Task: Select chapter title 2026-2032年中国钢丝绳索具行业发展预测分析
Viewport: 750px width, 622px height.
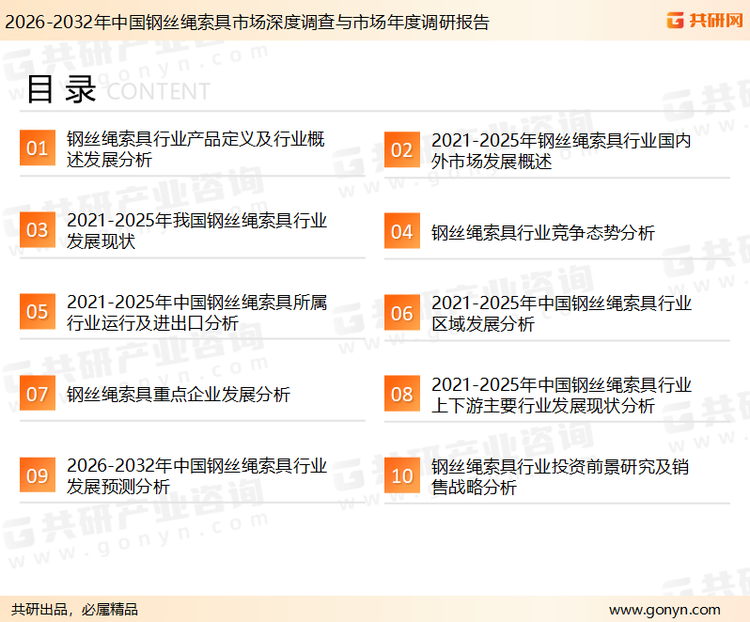Action: pos(197,476)
